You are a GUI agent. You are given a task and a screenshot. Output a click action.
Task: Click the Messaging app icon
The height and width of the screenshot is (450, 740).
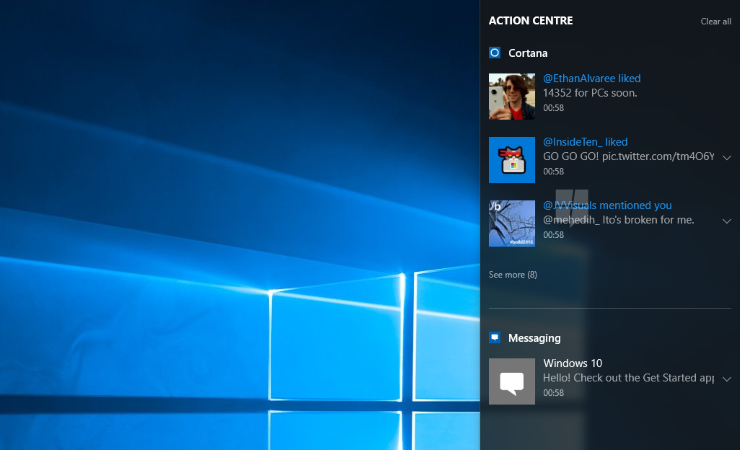(495, 338)
